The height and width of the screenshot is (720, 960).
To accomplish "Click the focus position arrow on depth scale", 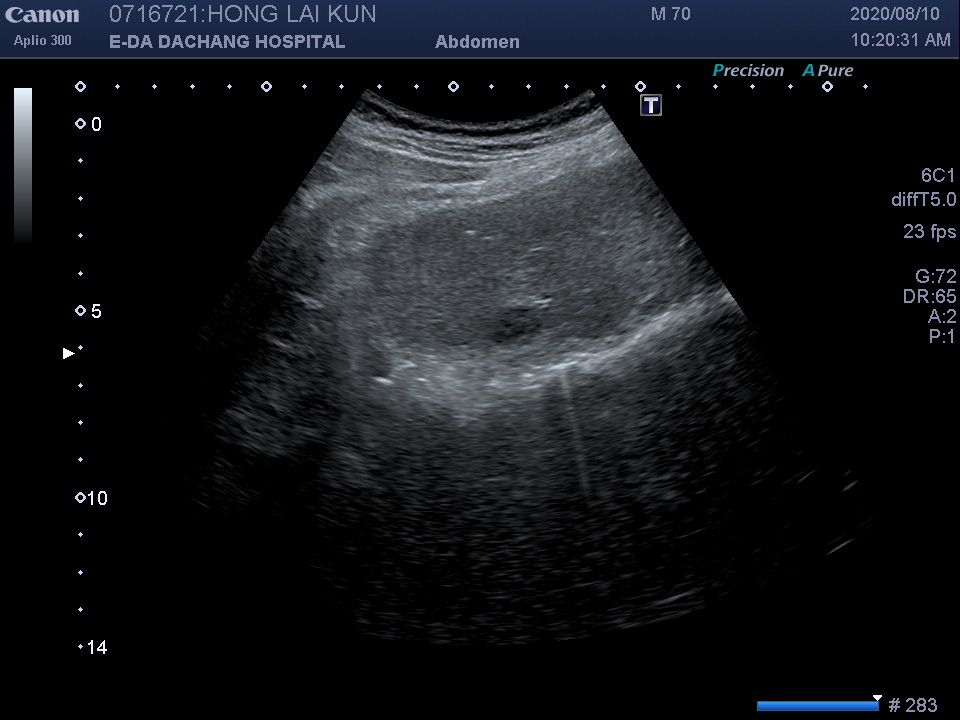I will [x=69, y=353].
